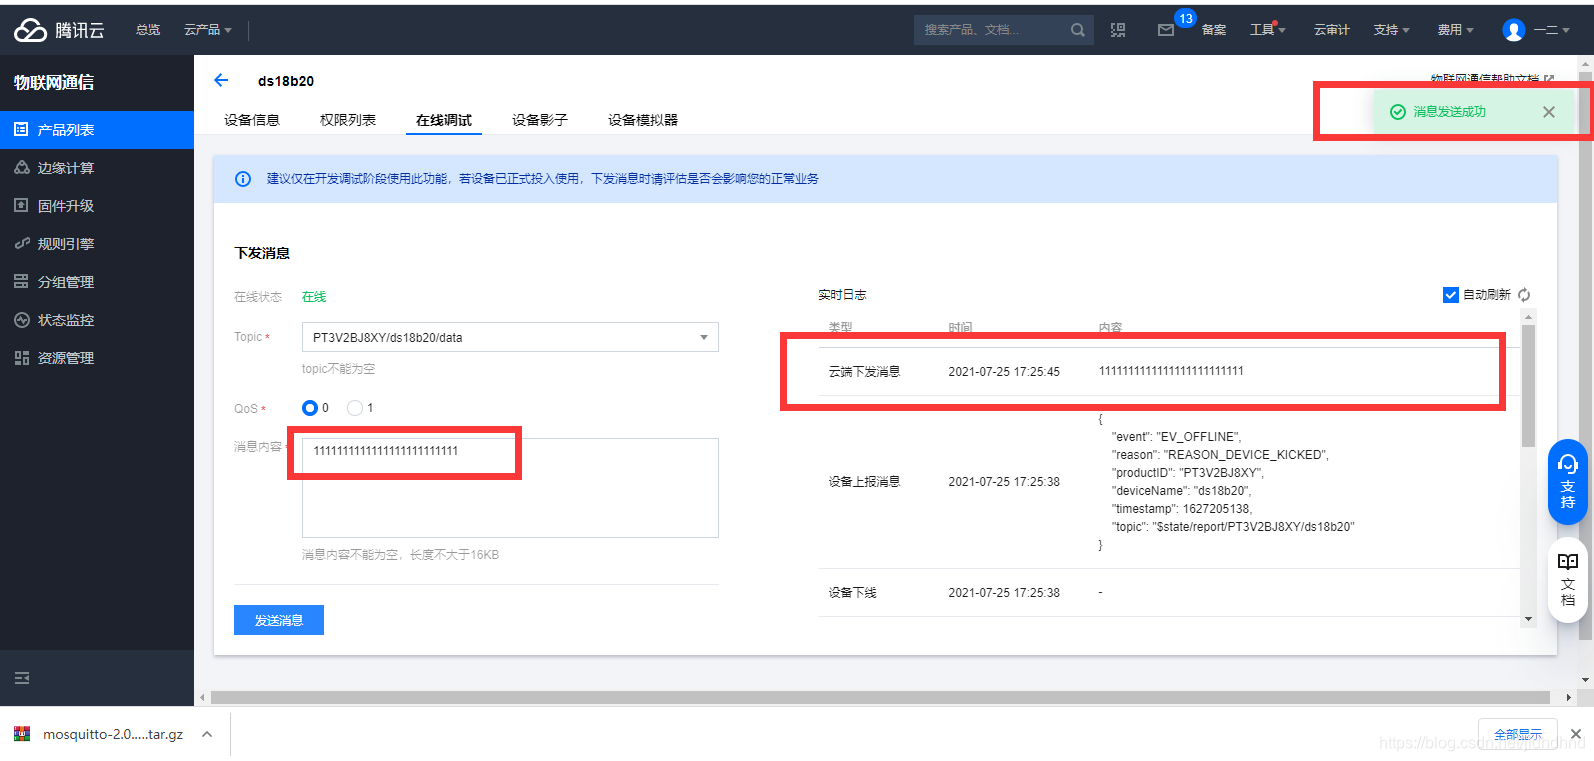Expand the 工具 dropdown menu

click(1268, 30)
